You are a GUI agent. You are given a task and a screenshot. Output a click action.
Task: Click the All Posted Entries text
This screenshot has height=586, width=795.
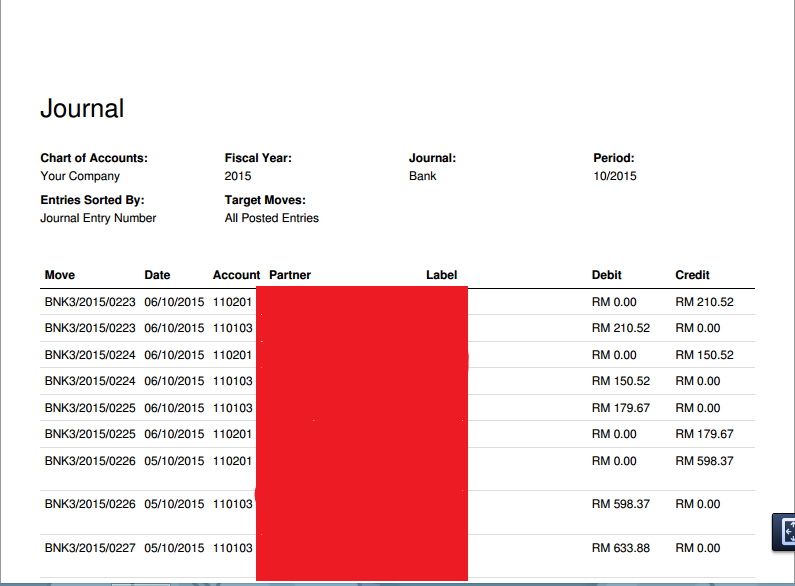pyautogui.click(x=272, y=218)
